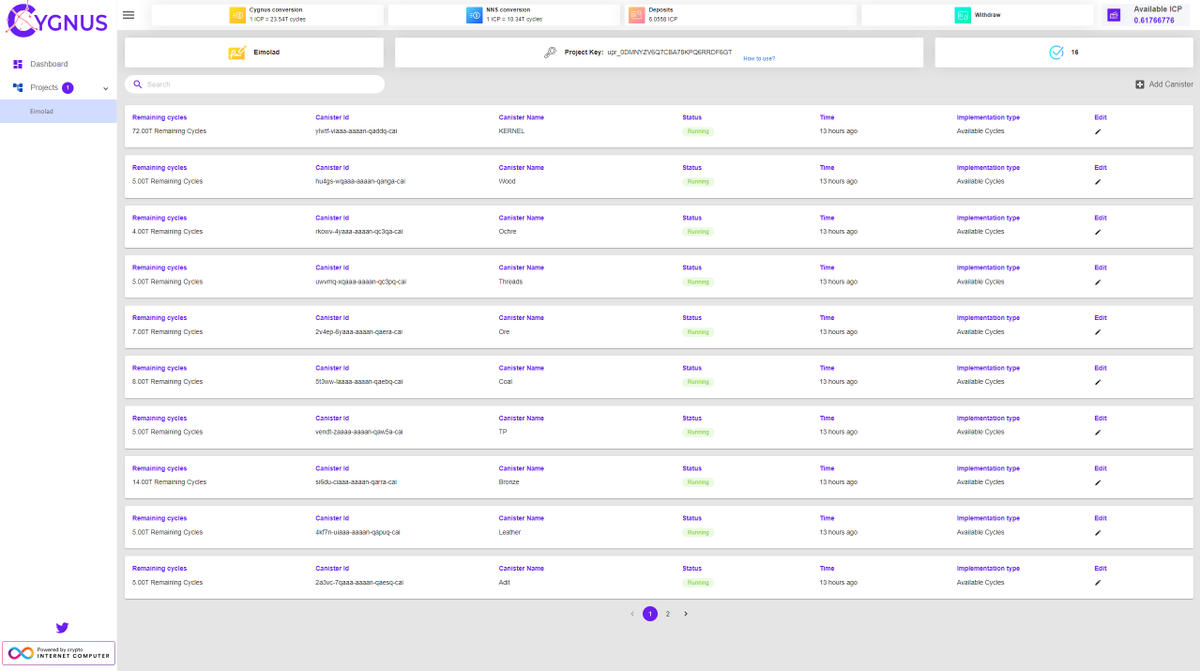The height and width of the screenshot is (671, 1200).
Task: Click the 72.00T Remaining Cycles value
Action: 169,131
